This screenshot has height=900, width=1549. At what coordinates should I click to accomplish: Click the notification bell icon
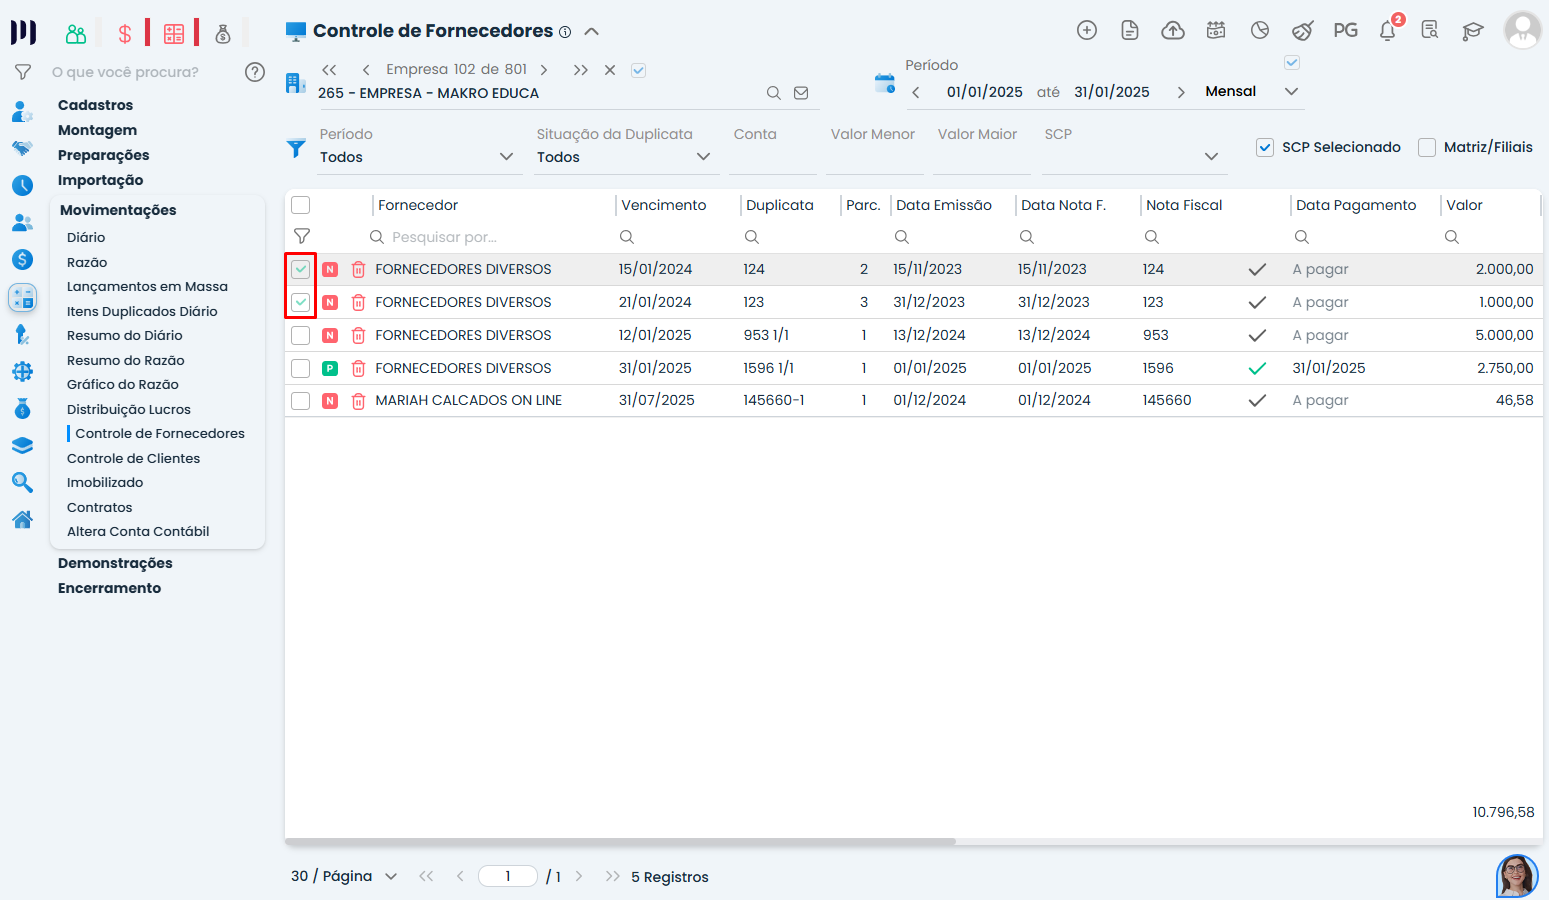(x=1388, y=30)
